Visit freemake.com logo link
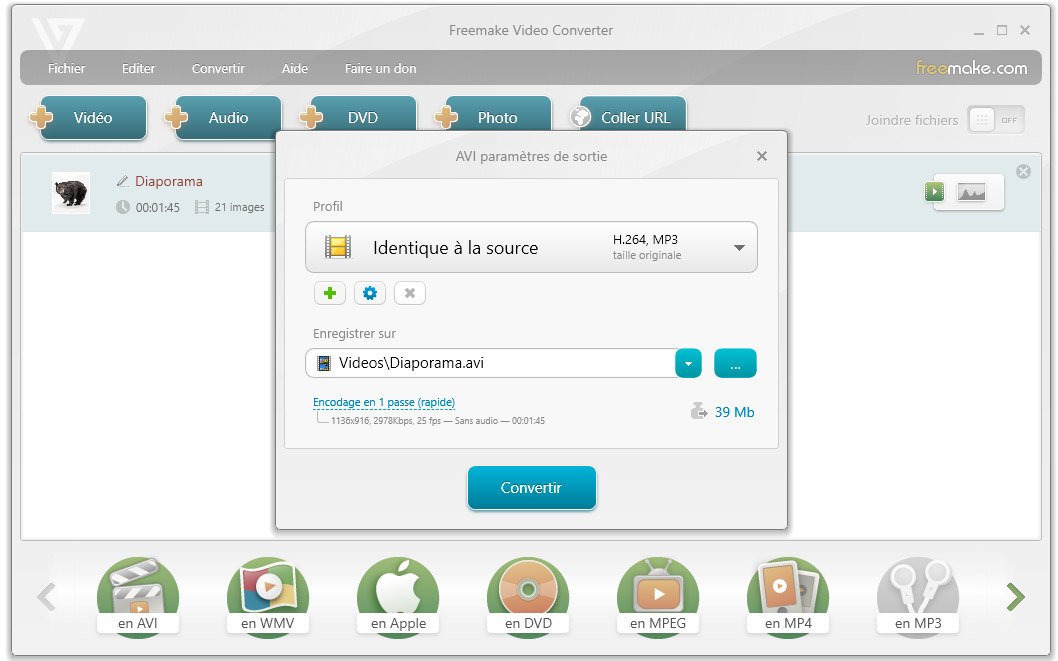Image resolution: width=1058 pixels, height=661 pixels. pos(972,67)
